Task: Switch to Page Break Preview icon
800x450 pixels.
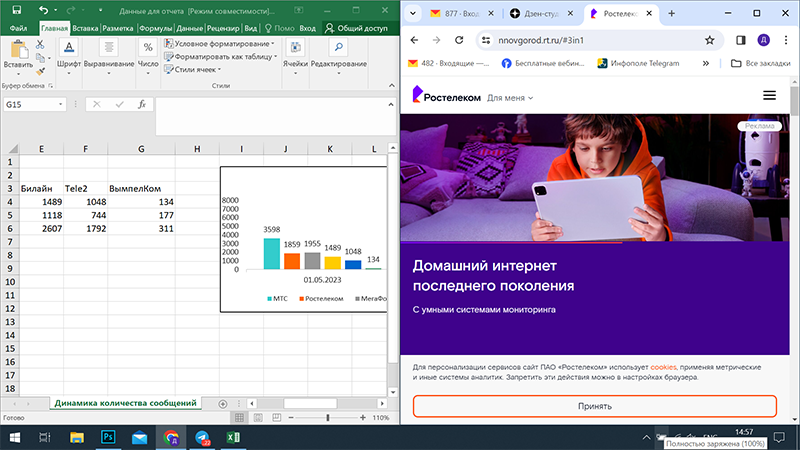Action: point(277,418)
